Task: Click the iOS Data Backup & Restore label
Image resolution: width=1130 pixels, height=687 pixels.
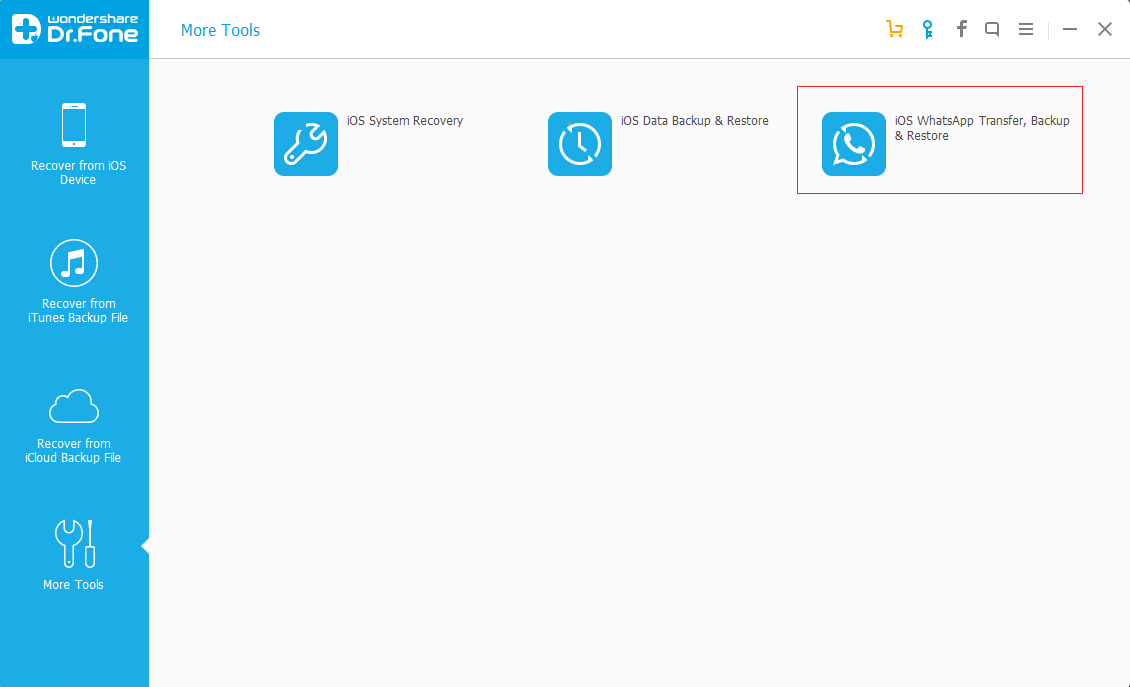Action: click(x=695, y=121)
